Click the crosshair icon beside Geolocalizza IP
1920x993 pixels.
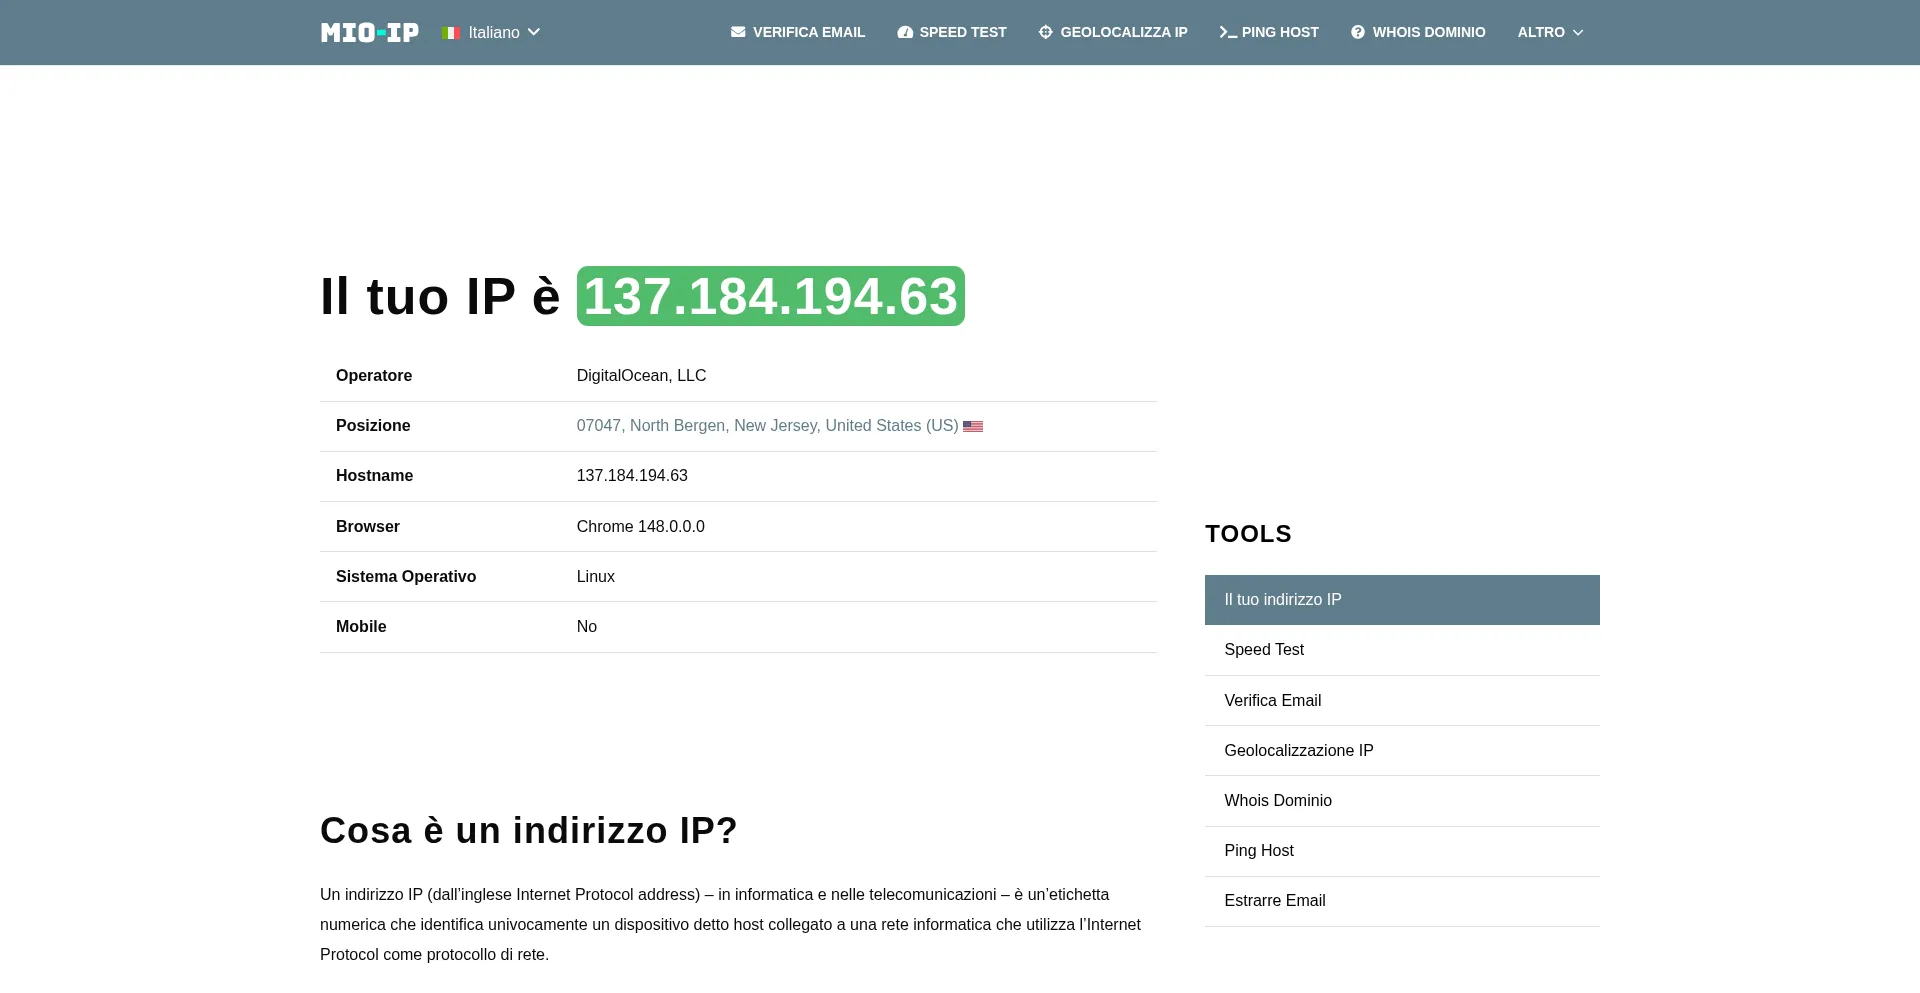click(x=1046, y=32)
